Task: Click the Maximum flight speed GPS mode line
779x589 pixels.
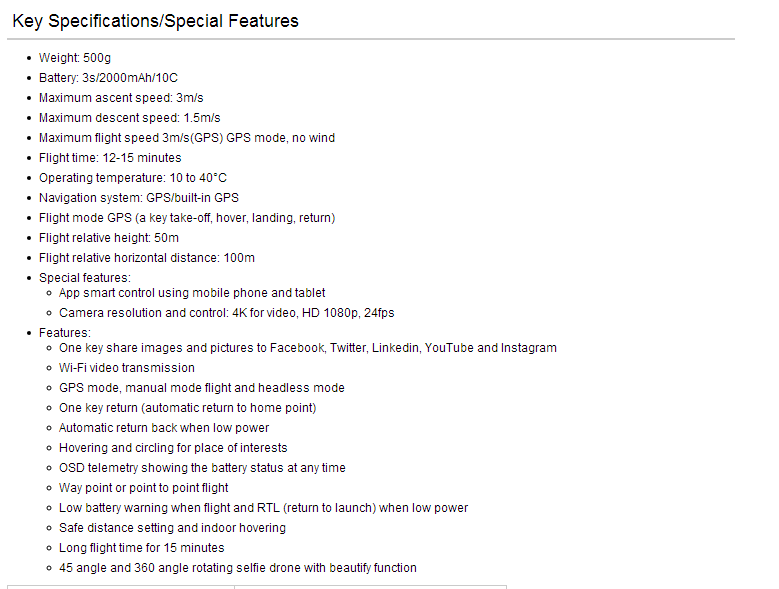Action: click(x=187, y=138)
